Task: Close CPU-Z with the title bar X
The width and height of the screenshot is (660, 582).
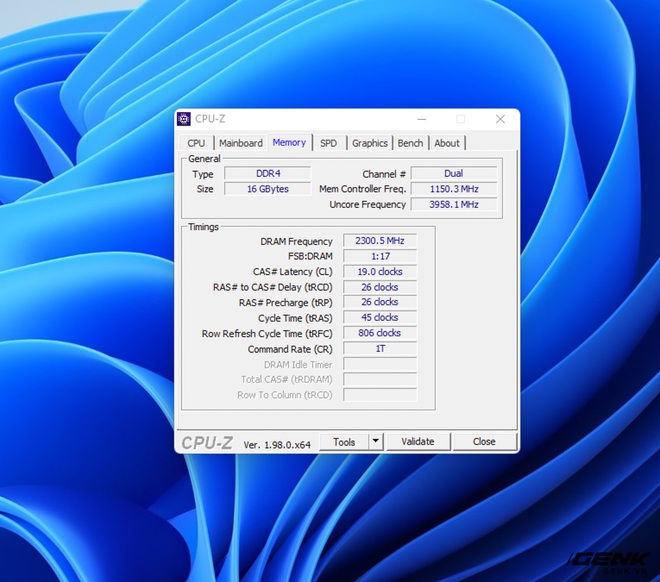Action: pyautogui.click(x=500, y=120)
